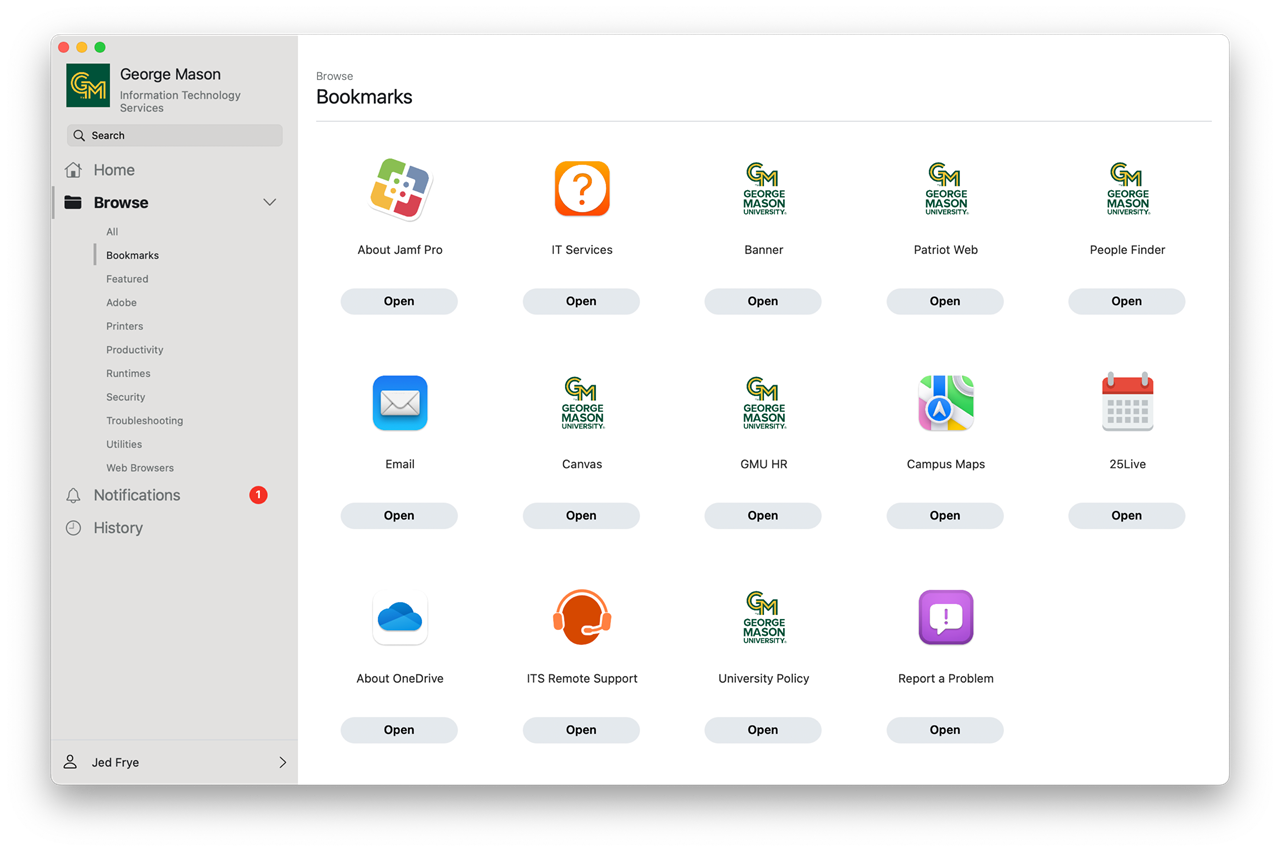Click the History clock icon
This screenshot has width=1280, height=852.
coord(73,528)
